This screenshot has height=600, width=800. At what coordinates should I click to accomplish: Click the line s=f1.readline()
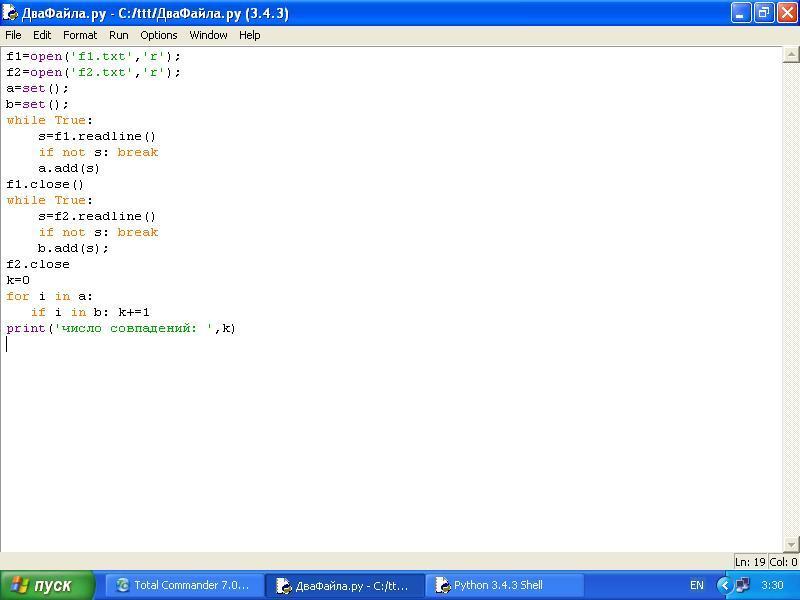coord(97,136)
